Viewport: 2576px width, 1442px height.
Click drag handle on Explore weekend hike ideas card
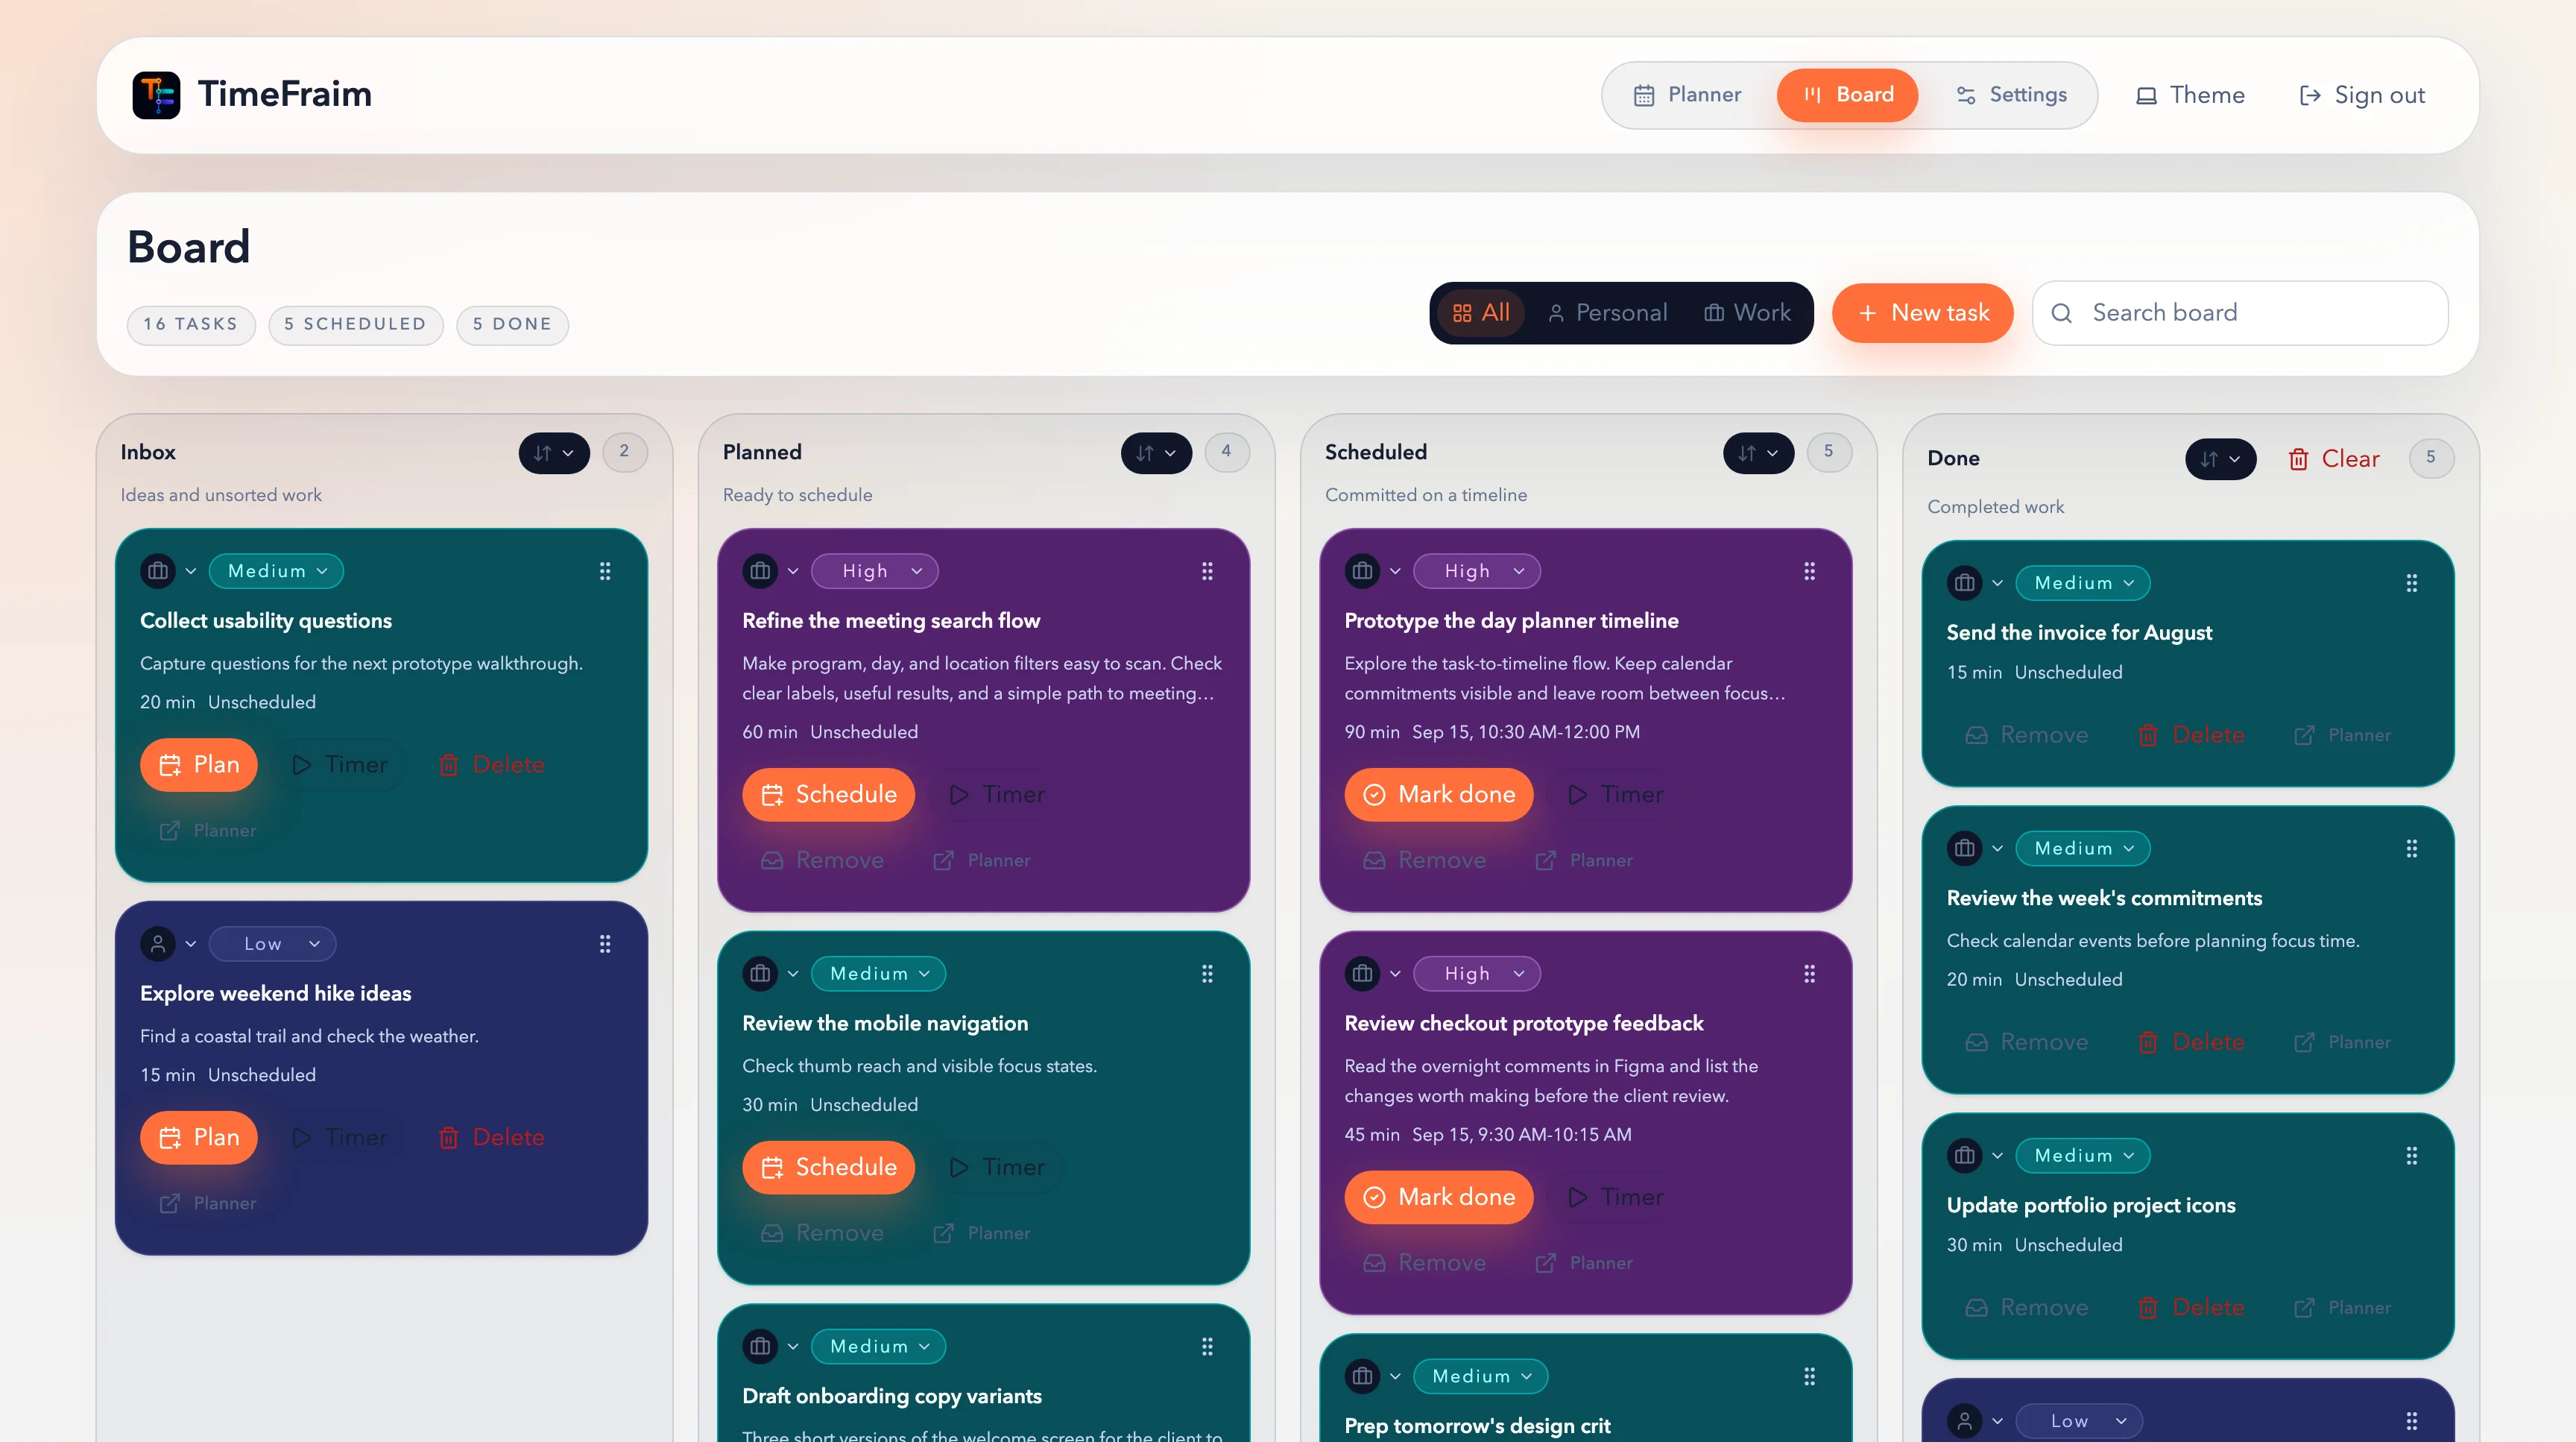[605, 944]
